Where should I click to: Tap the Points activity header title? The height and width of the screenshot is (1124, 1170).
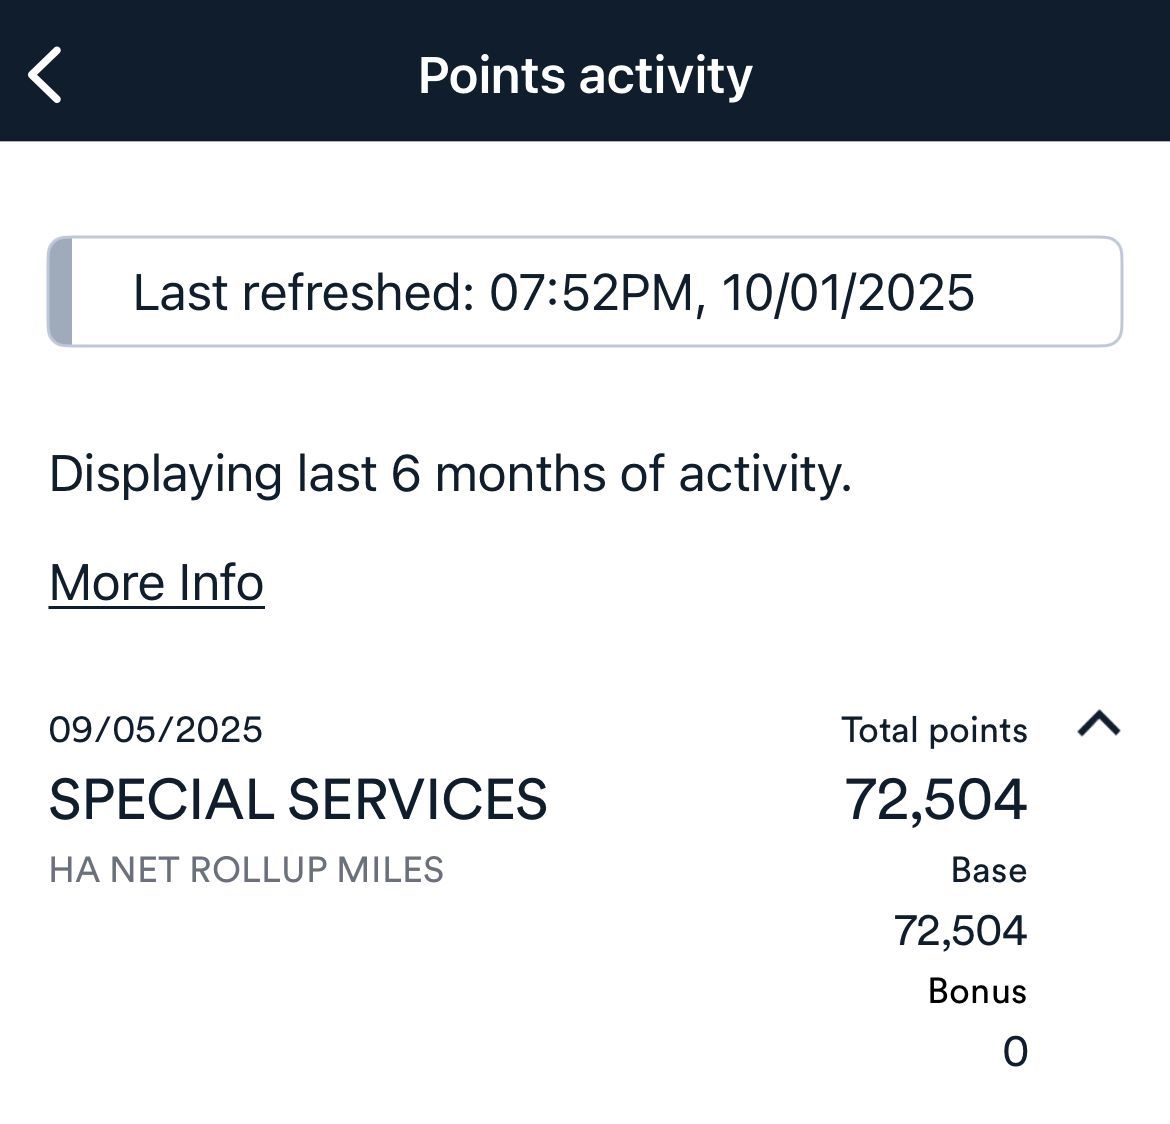pyautogui.click(x=585, y=75)
